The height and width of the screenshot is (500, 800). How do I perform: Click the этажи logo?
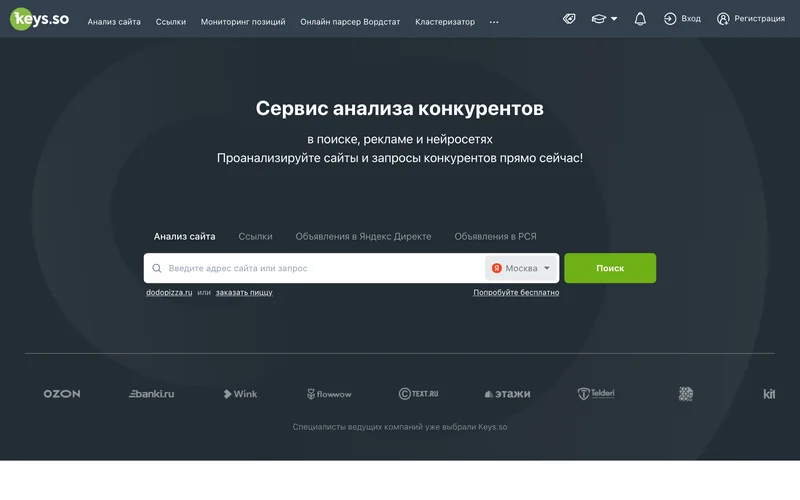507,394
